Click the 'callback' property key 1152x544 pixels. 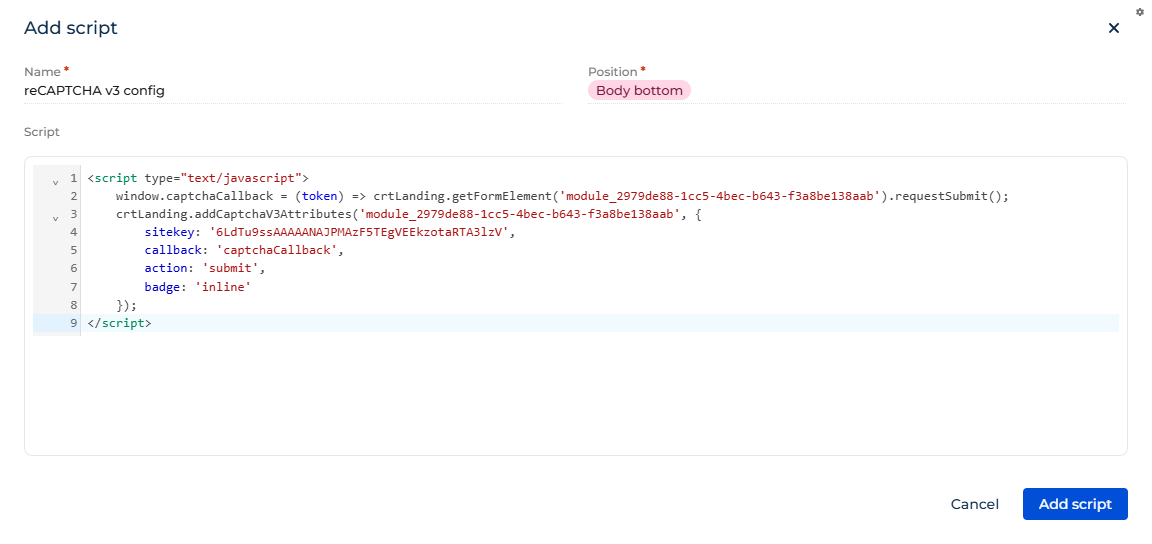click(173, 251)
